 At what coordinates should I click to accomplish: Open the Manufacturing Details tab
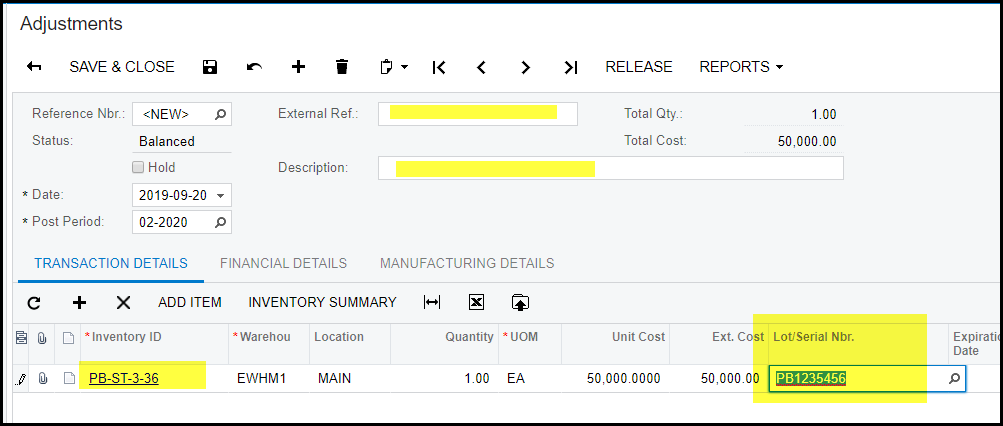pos(466,263)
